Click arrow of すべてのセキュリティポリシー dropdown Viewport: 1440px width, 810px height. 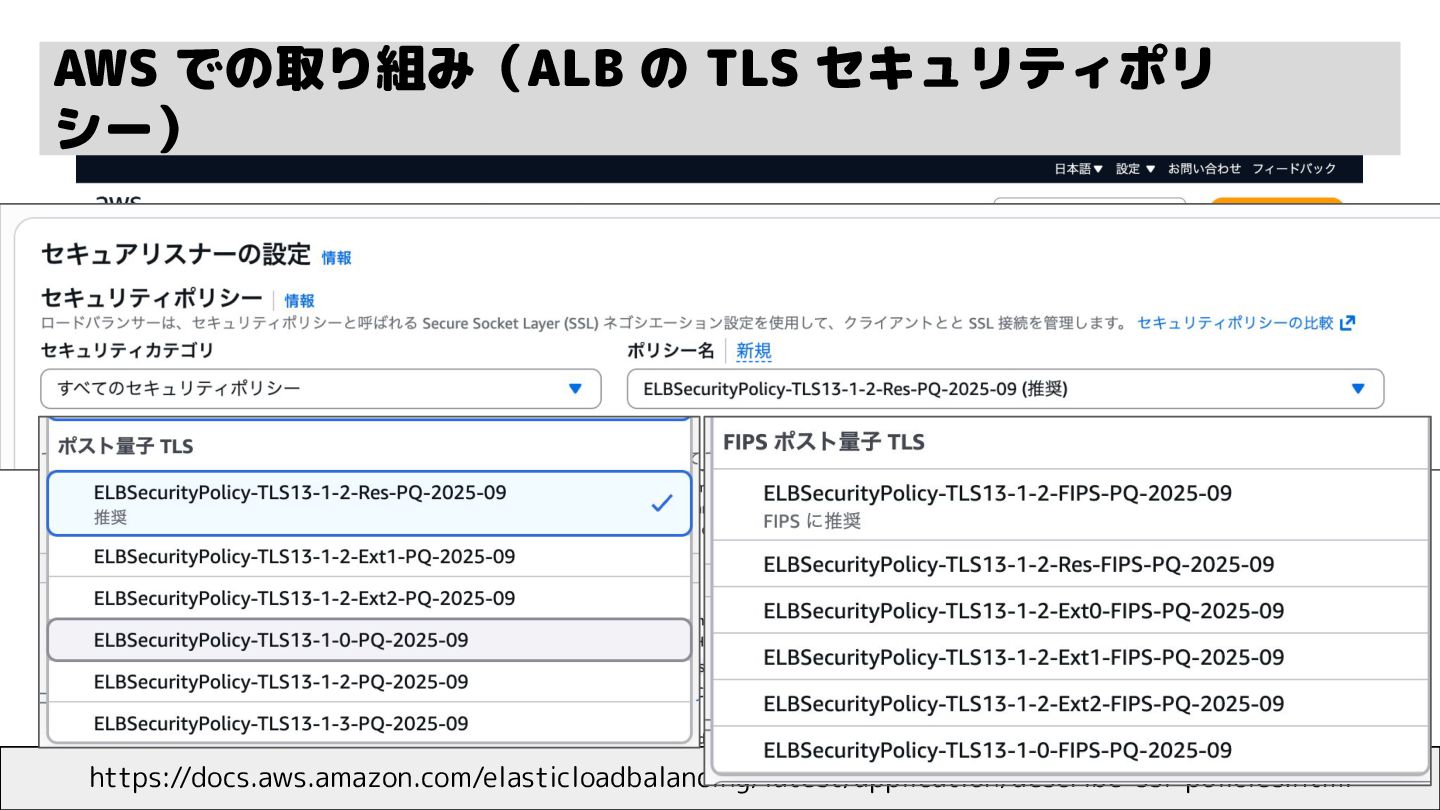575,389
